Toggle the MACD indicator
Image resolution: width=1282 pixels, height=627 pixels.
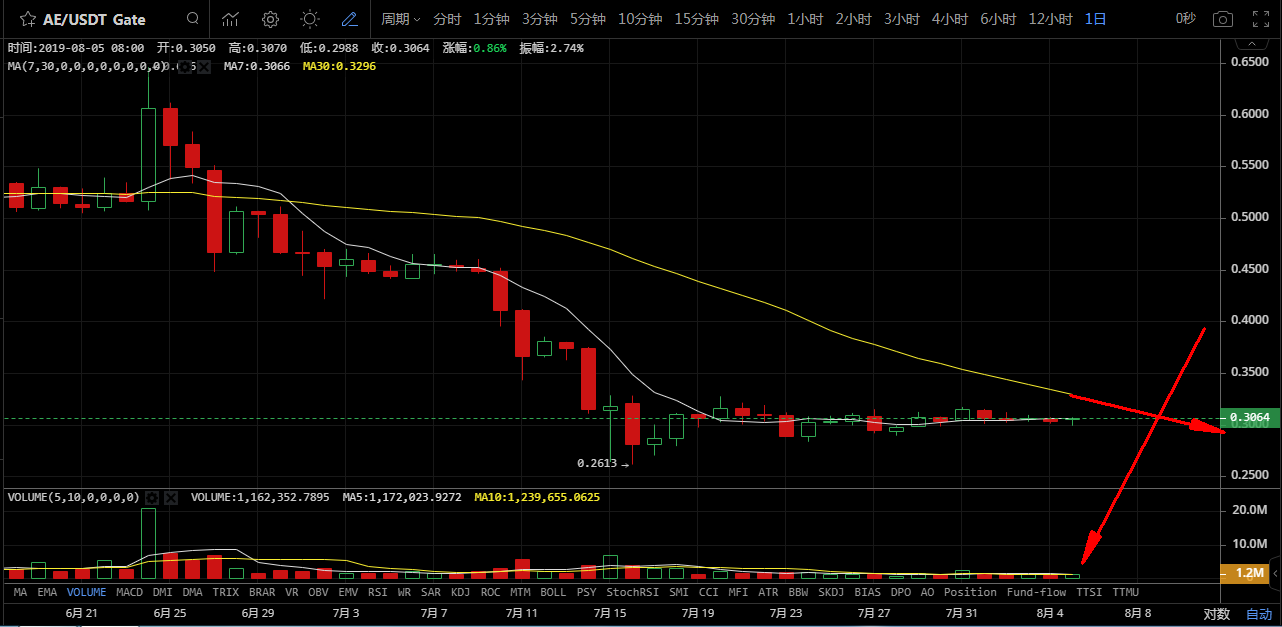(130, 592)
